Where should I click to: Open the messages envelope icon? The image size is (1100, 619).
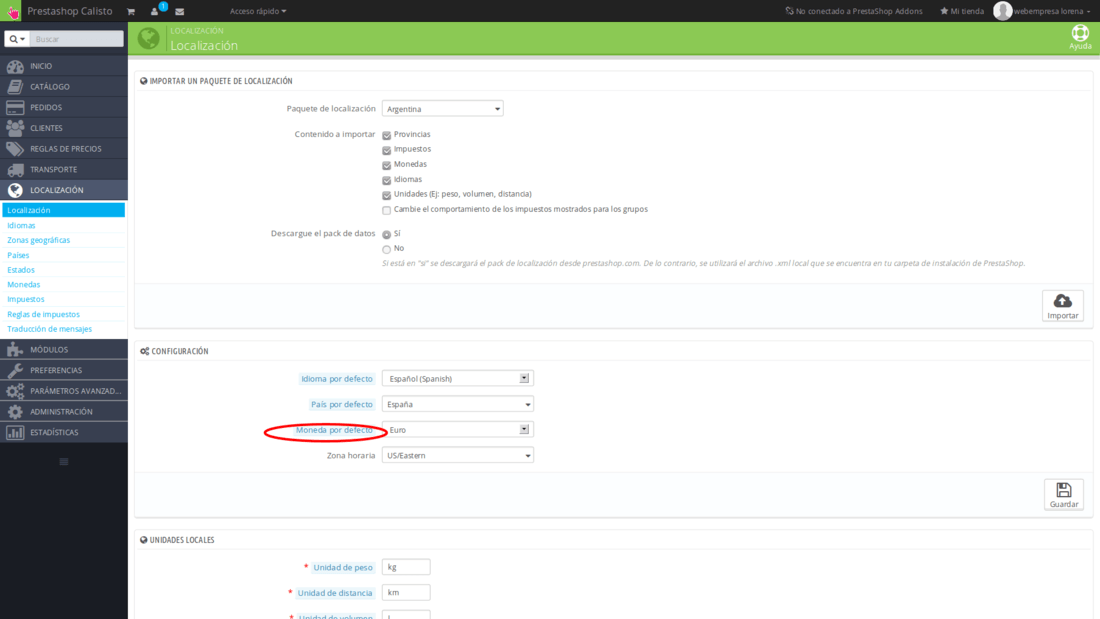180,11
